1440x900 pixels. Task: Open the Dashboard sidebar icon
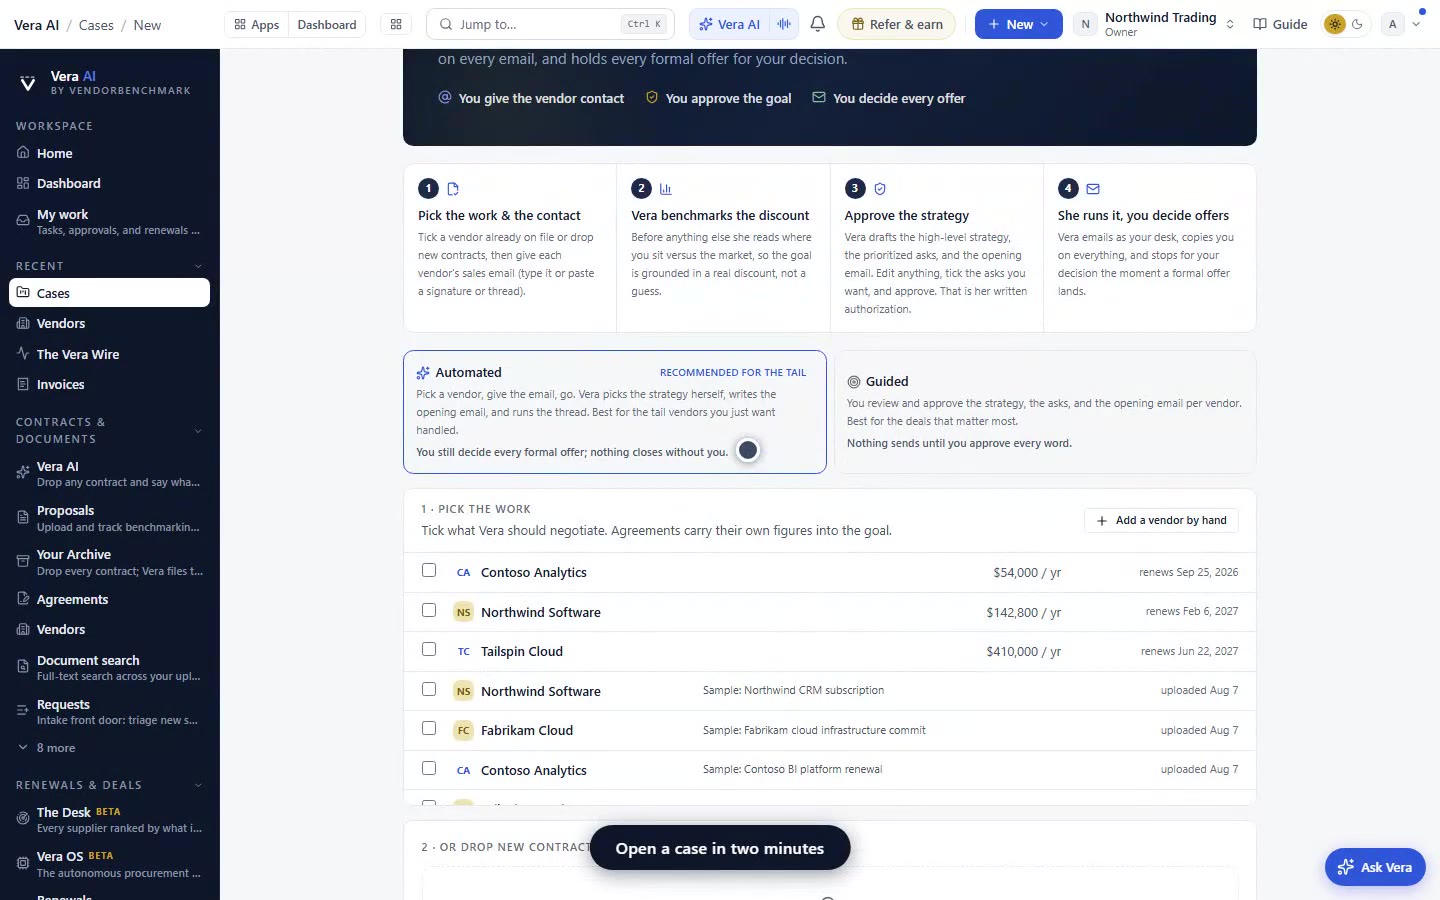(23, 183)
